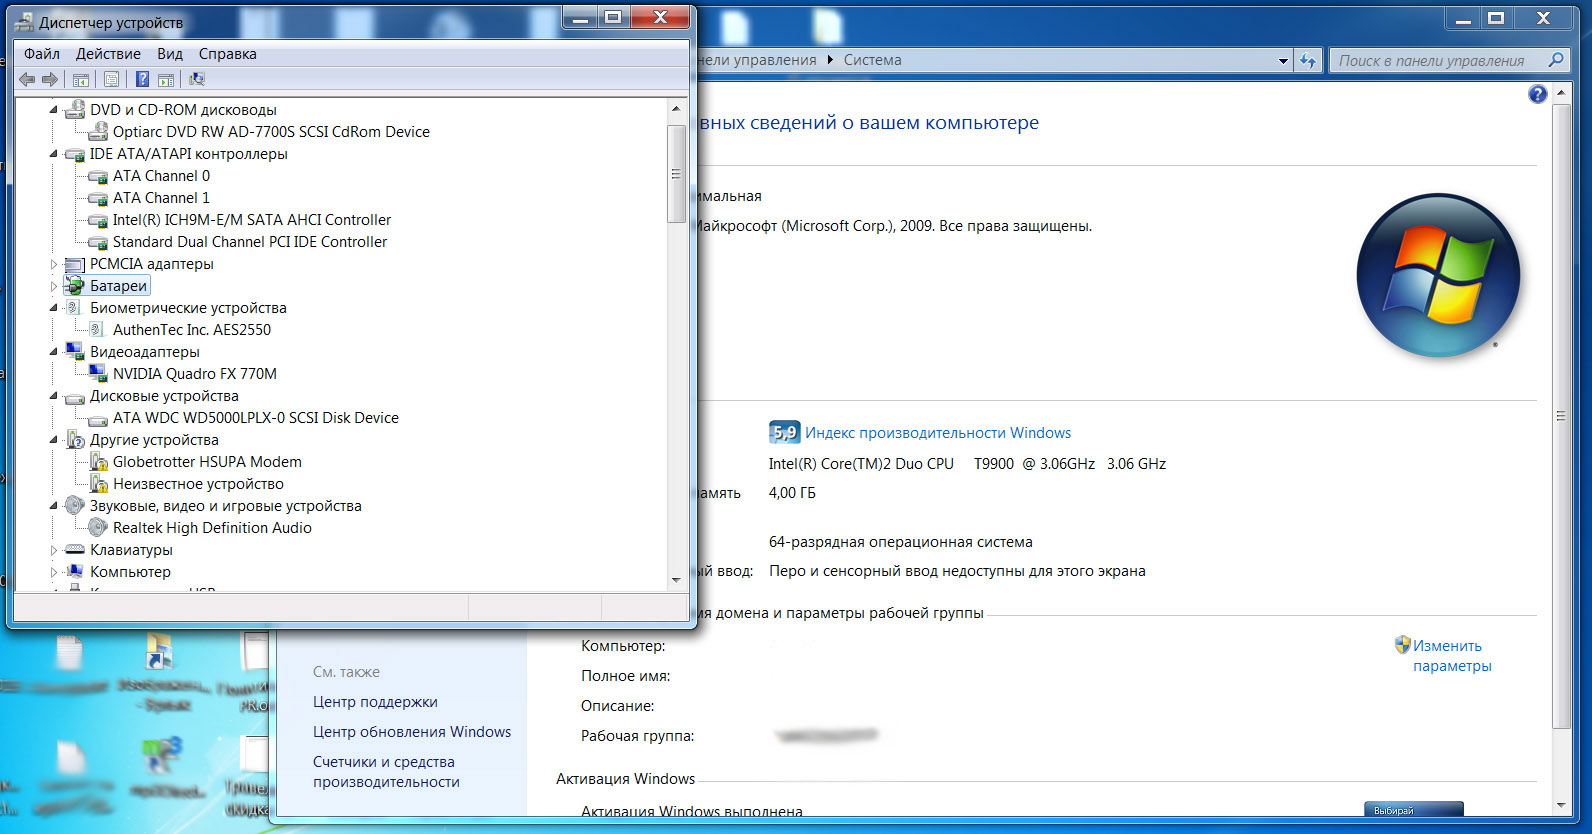Collapse the Другие устройства node
Image resolution: width=1592 pixels, height=834 pixels.
click(x=54, y=440)
